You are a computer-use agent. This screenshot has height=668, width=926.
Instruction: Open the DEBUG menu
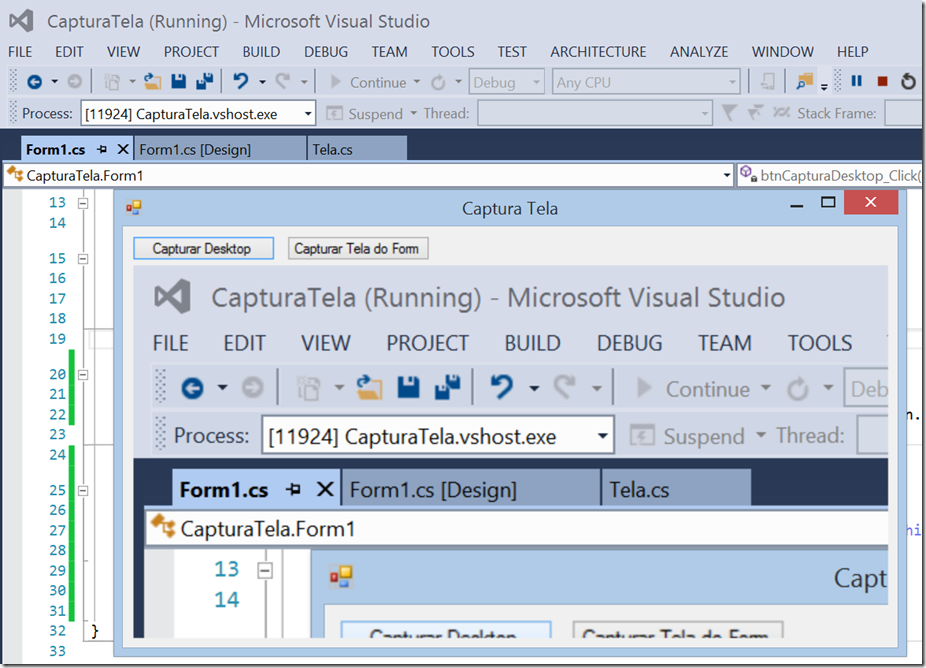point(326,52)
